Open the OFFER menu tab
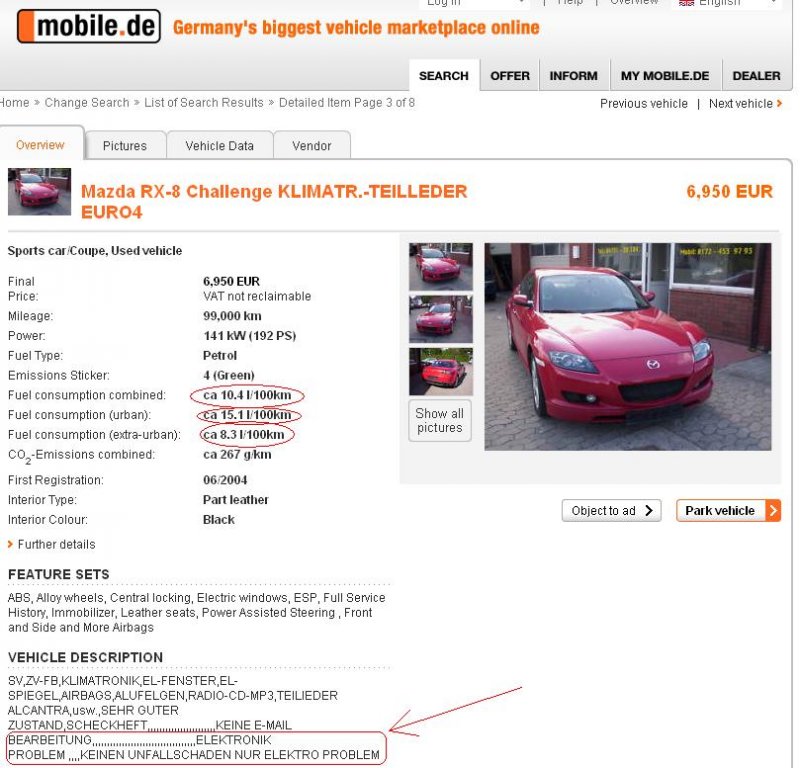 510,76
